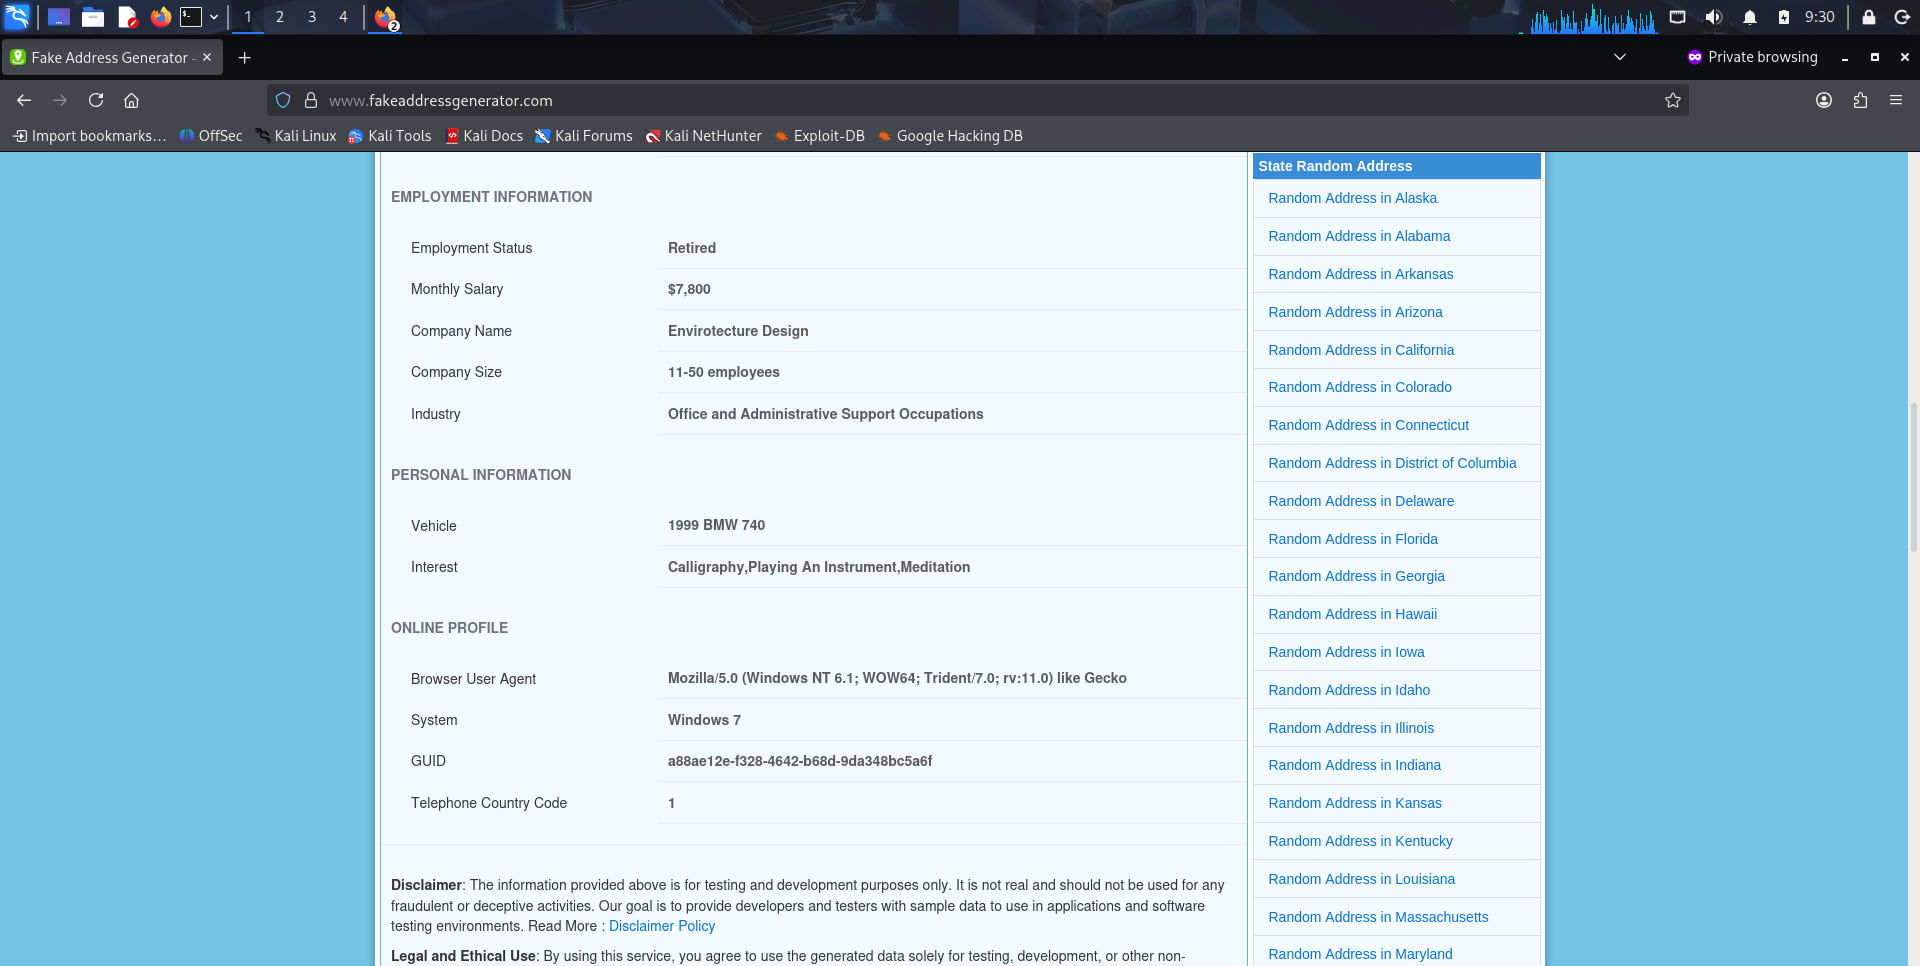Click the address bar URL field
This screenshot has height=966, width=1920.
point(980,100)
